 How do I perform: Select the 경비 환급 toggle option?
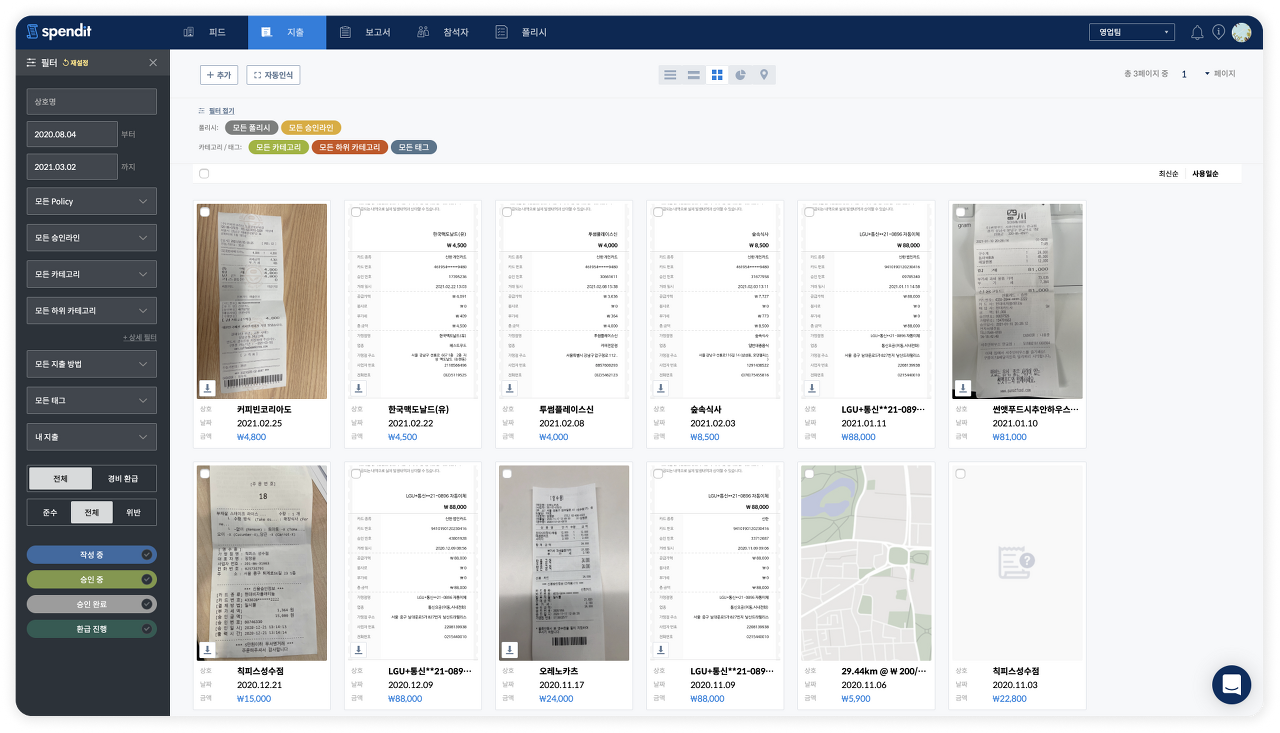click(x=124, y=478)
